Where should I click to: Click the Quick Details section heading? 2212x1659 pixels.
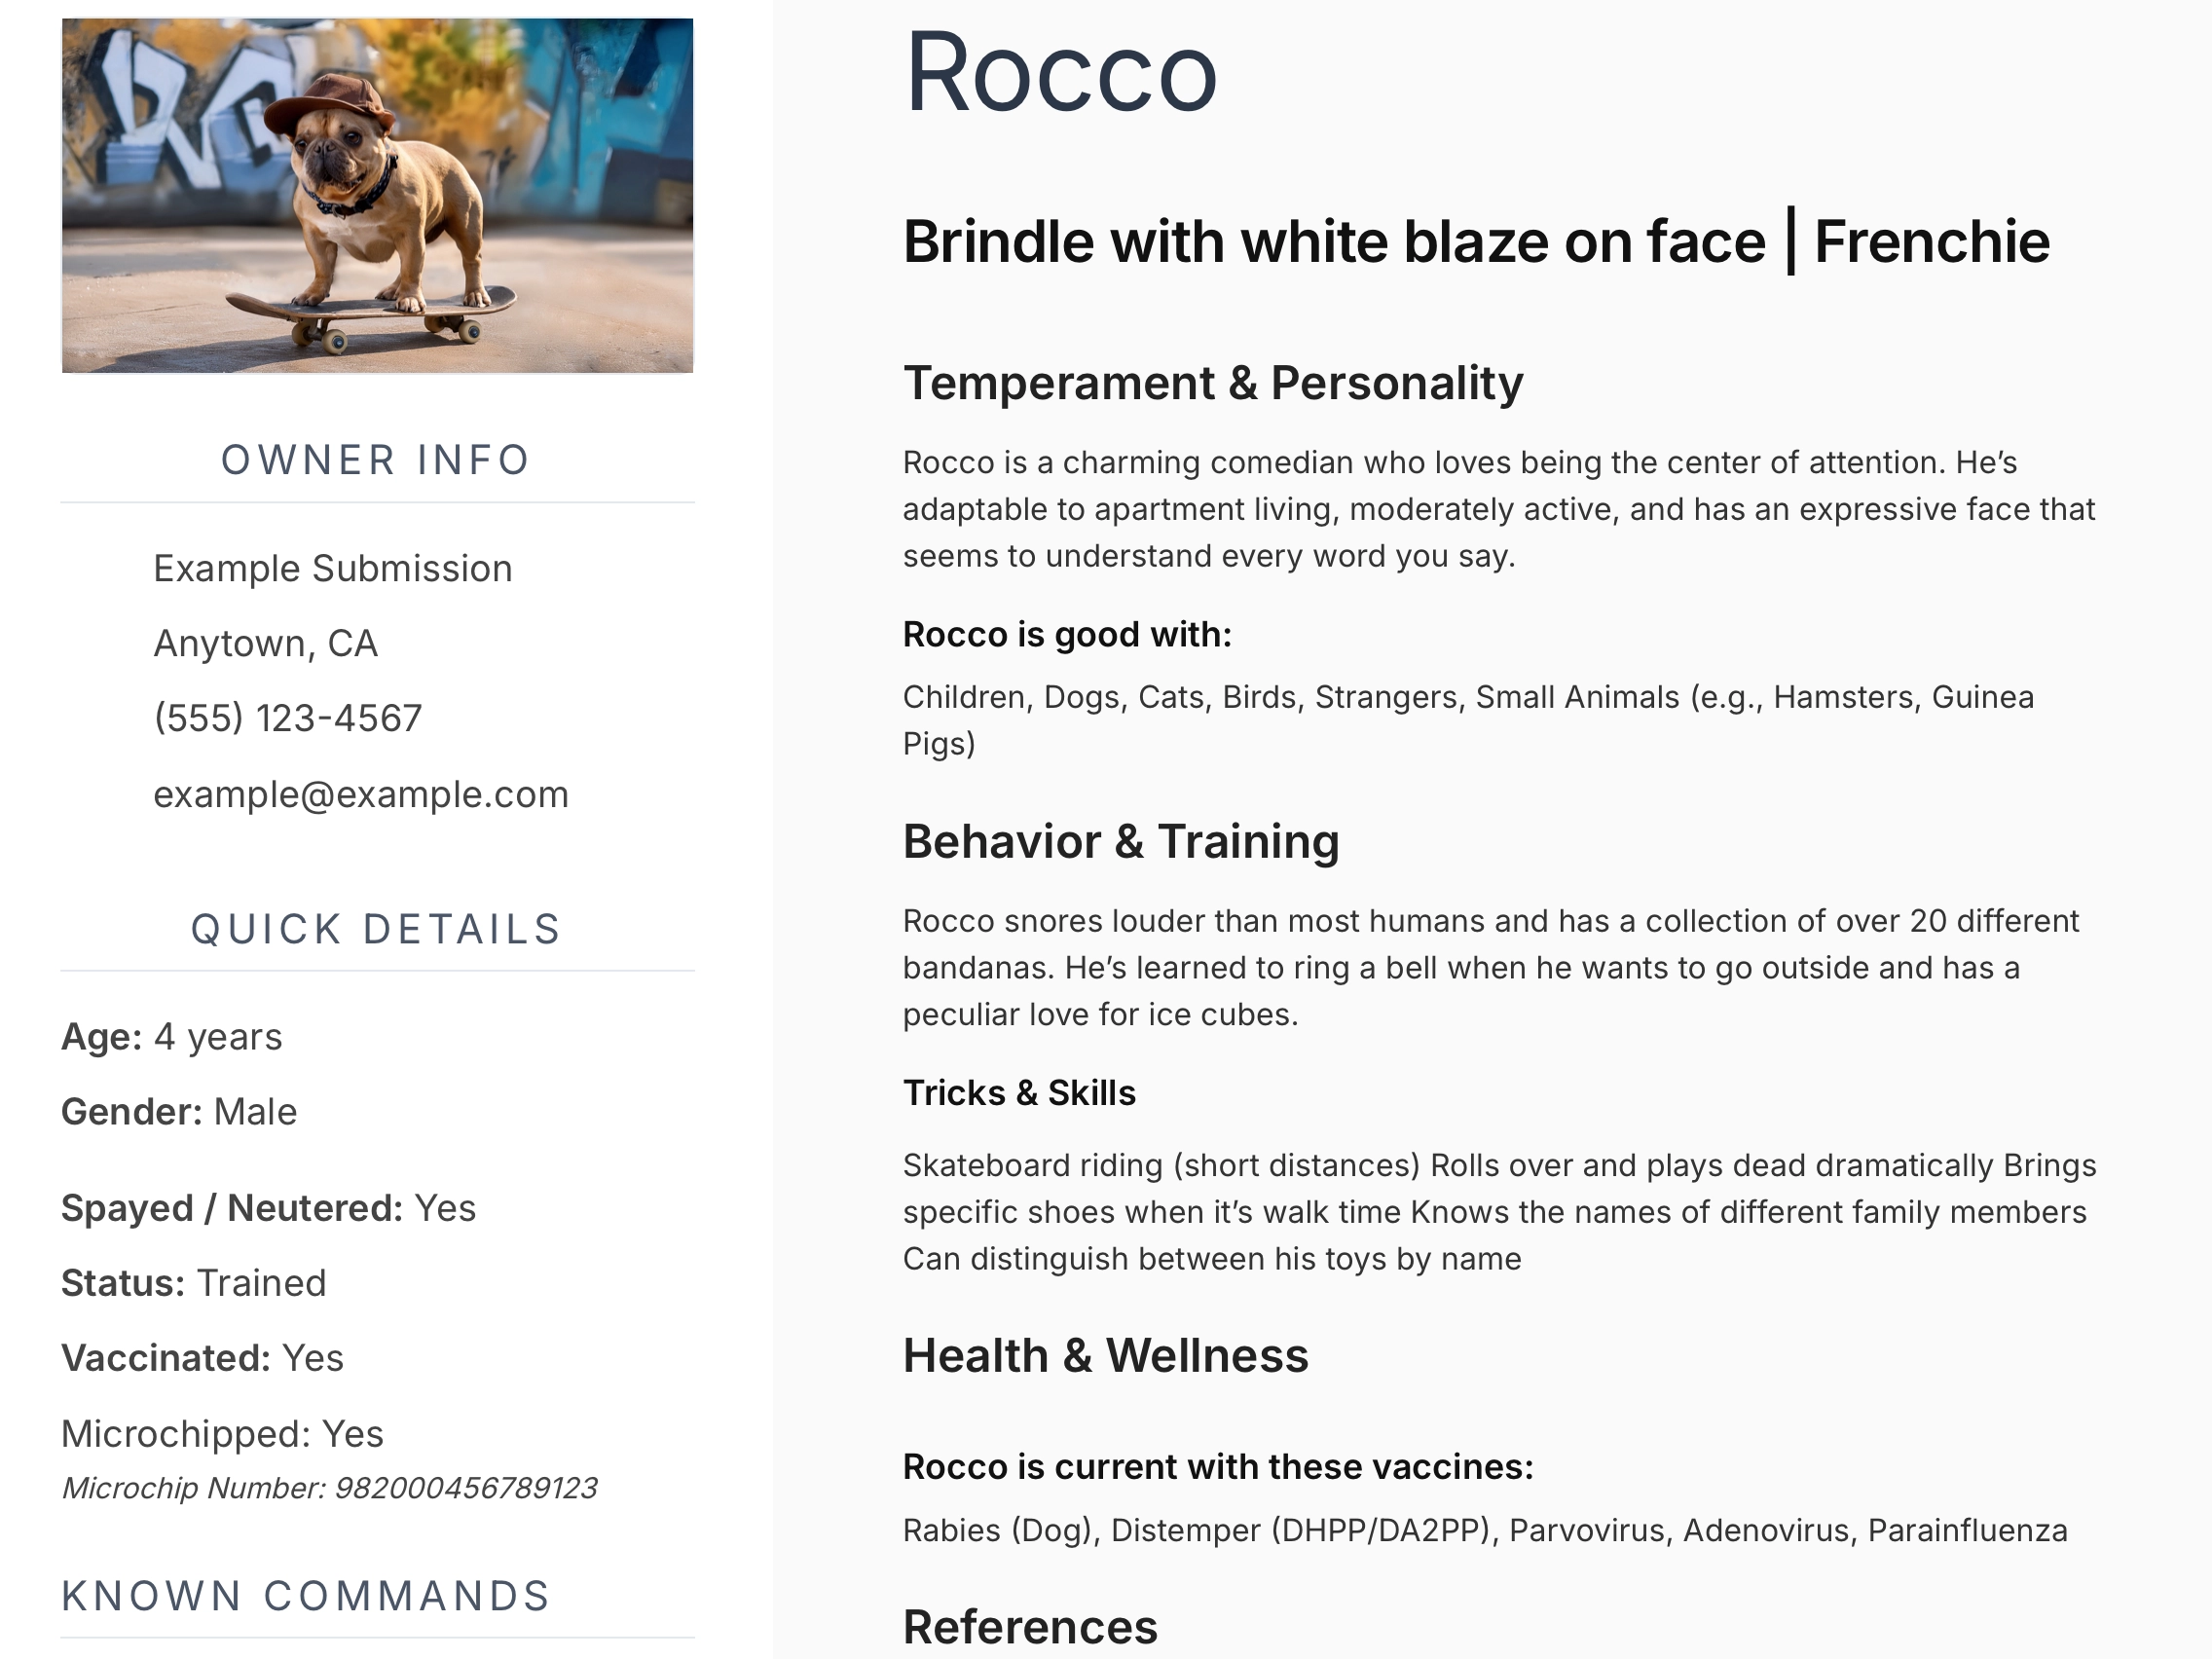point(376,929)
